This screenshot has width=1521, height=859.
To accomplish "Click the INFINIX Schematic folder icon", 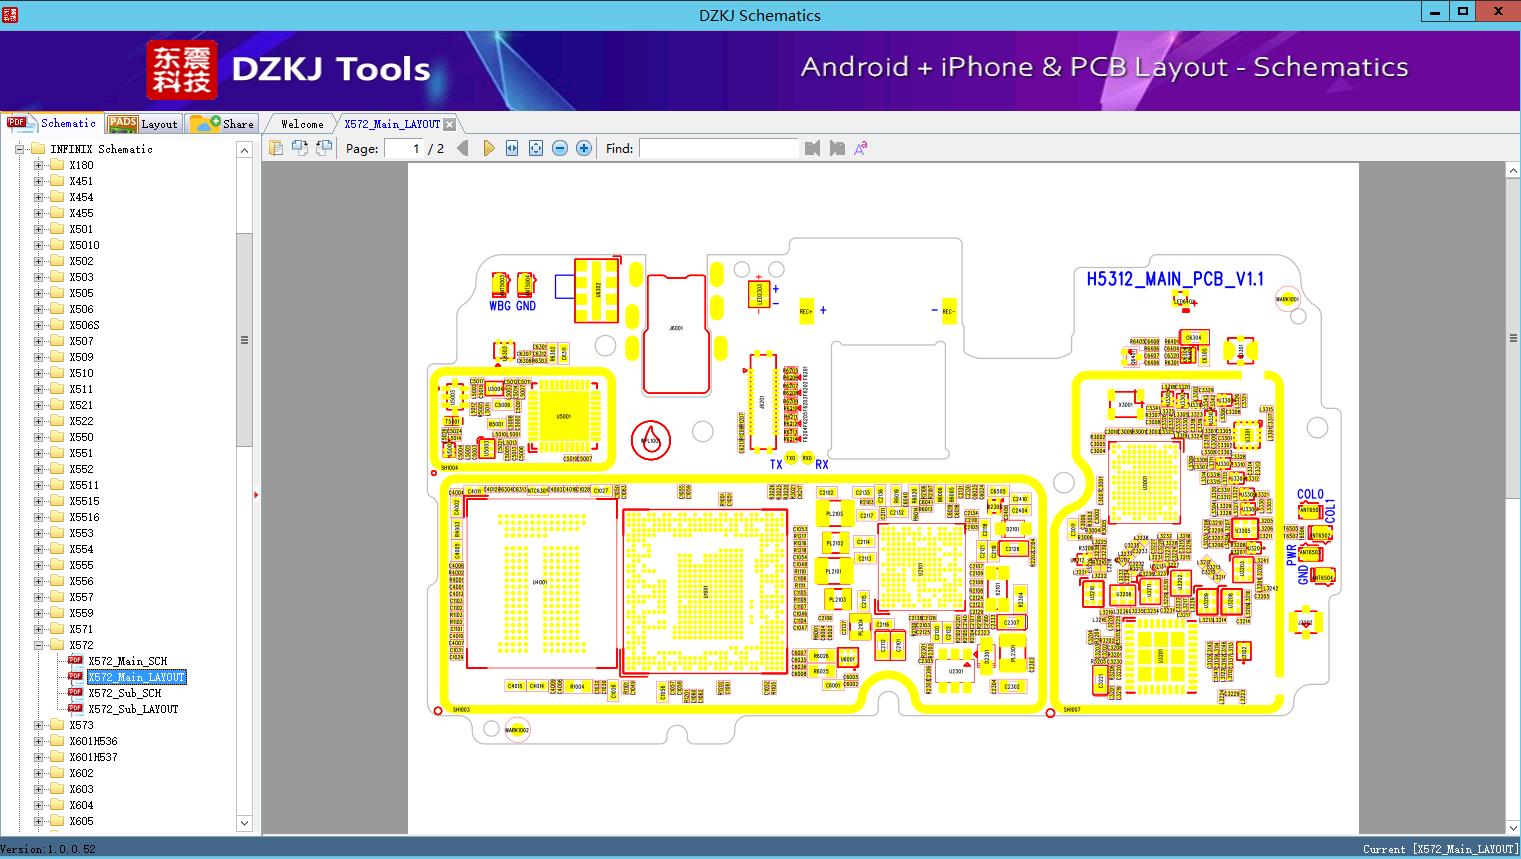I will (38, 149).
